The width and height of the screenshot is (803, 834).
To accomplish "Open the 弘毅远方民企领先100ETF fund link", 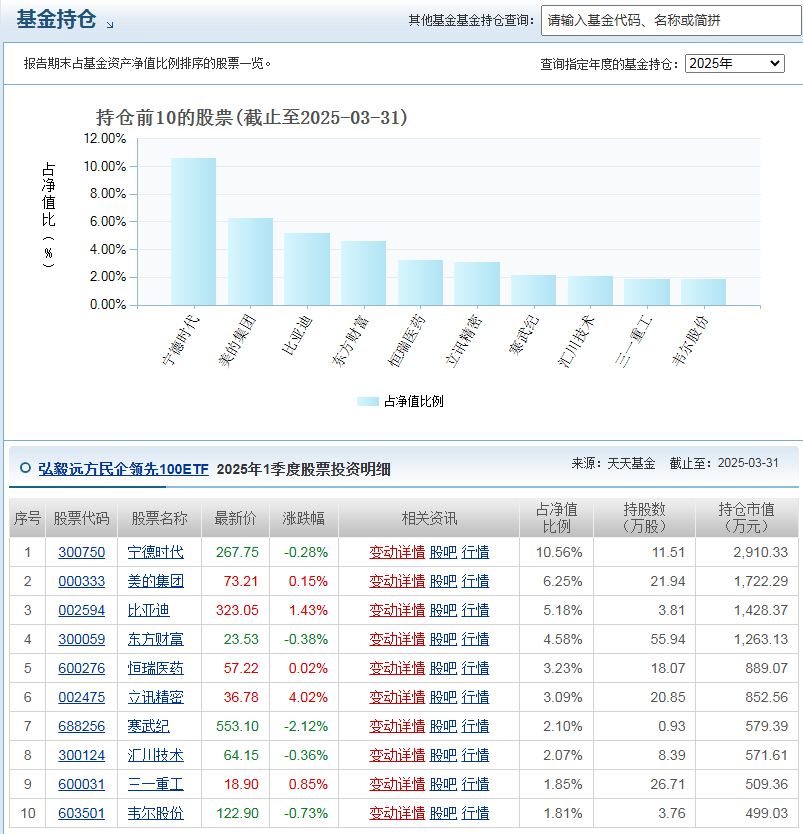I will pos(123,469).
